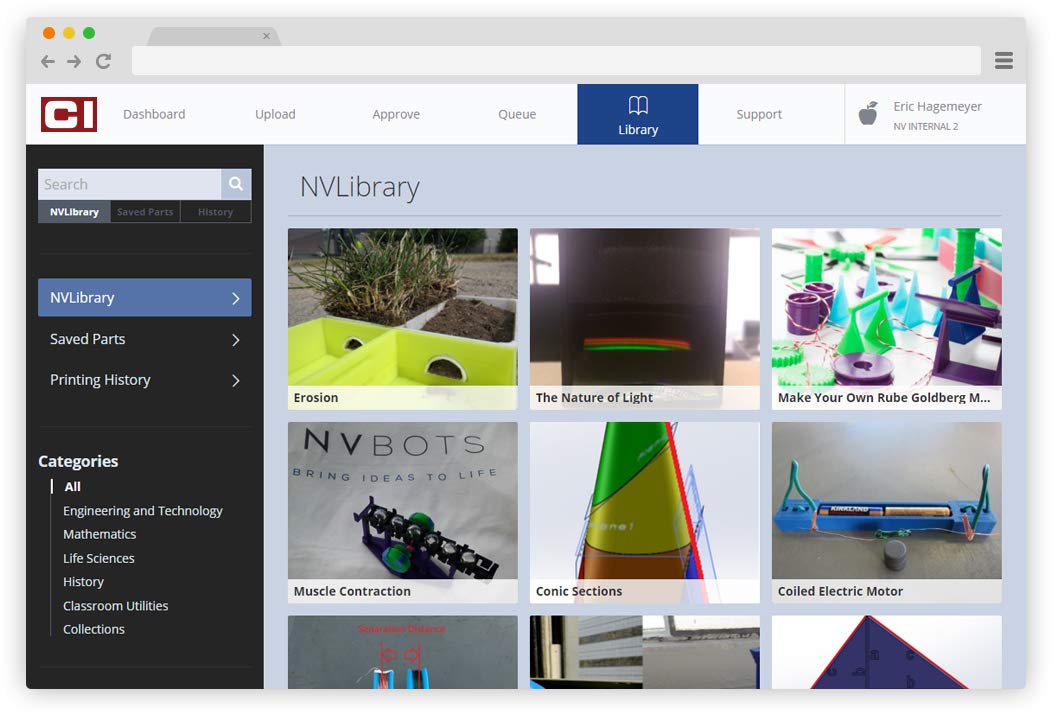Click the Library book icon
The image size is (1052, 715).
tap(638, 105)
